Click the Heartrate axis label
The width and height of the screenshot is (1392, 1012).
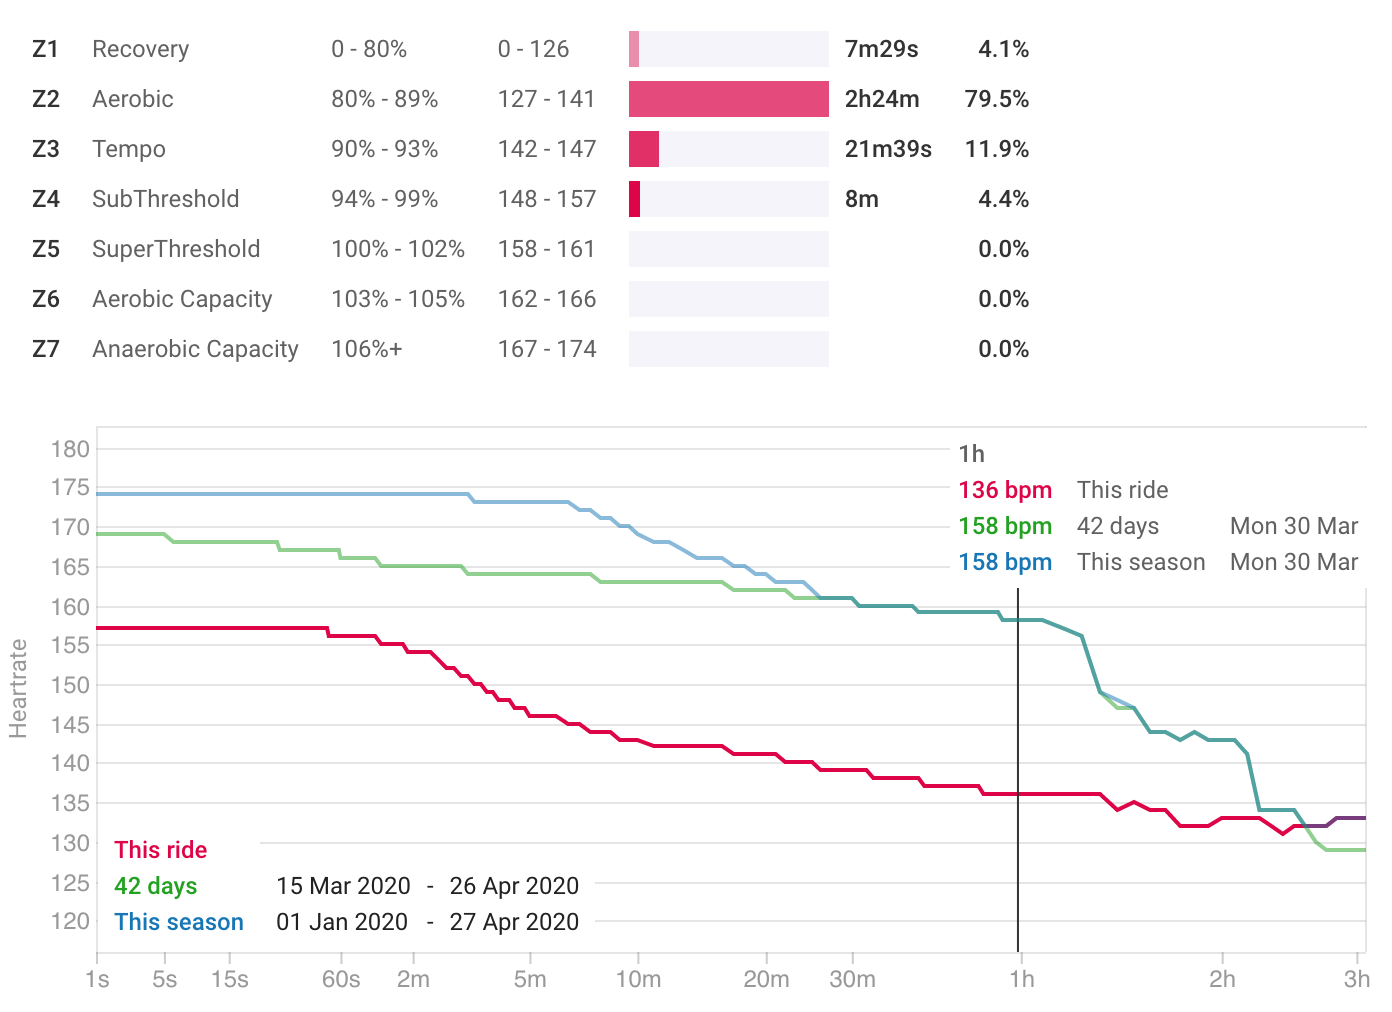(x=18, y=688)
